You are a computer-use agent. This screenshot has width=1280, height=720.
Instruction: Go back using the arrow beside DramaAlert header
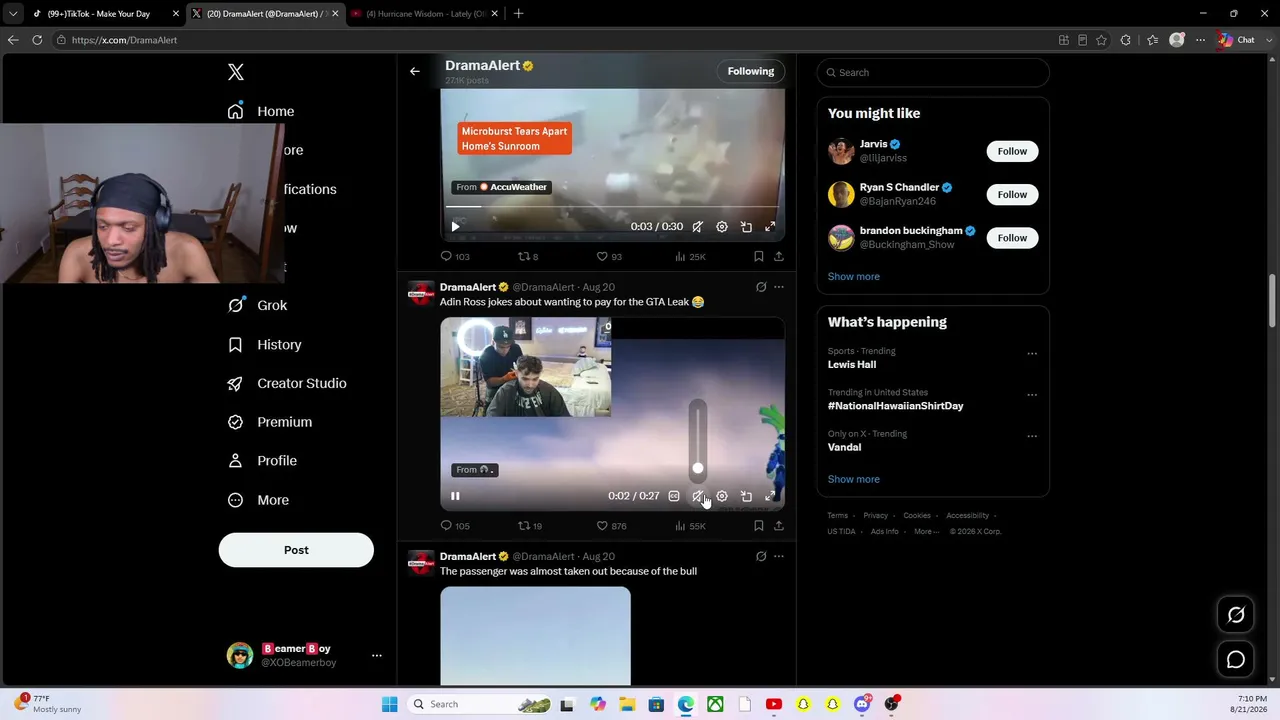pyautogui.click(x=415, y=71)
